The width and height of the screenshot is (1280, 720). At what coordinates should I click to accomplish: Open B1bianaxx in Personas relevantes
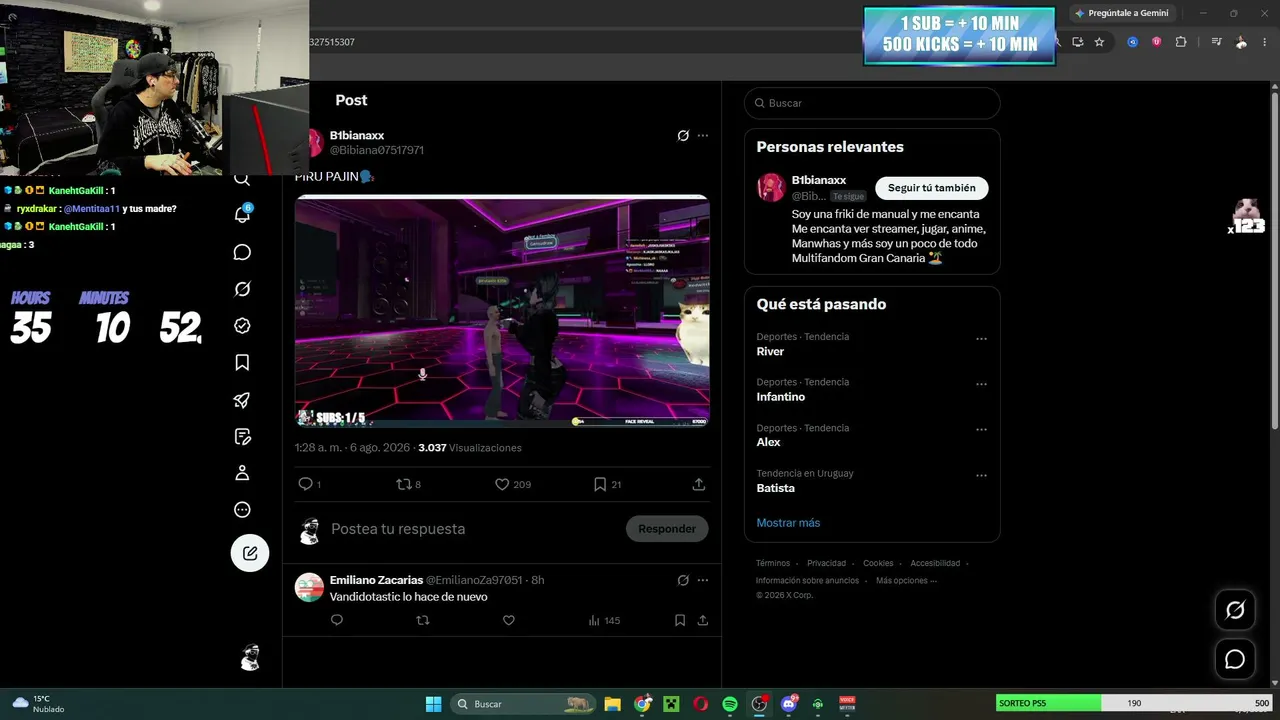pyautogui.click(x=819, y=180)
